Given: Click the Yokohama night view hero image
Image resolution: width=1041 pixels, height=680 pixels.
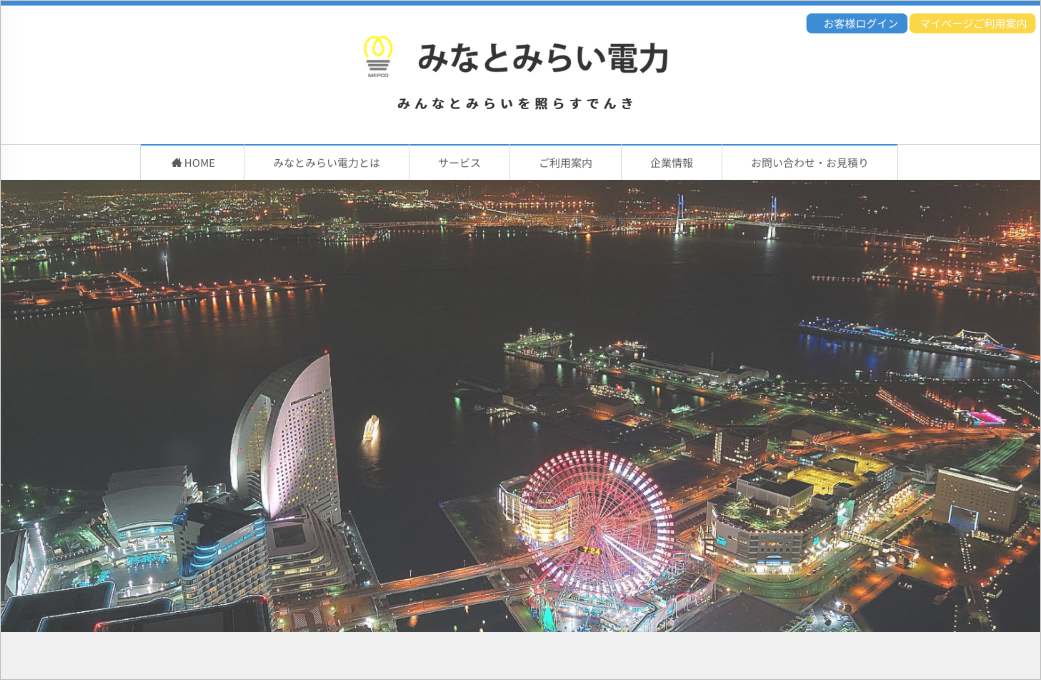Looking at the screenshot, I should click(520, 406).
